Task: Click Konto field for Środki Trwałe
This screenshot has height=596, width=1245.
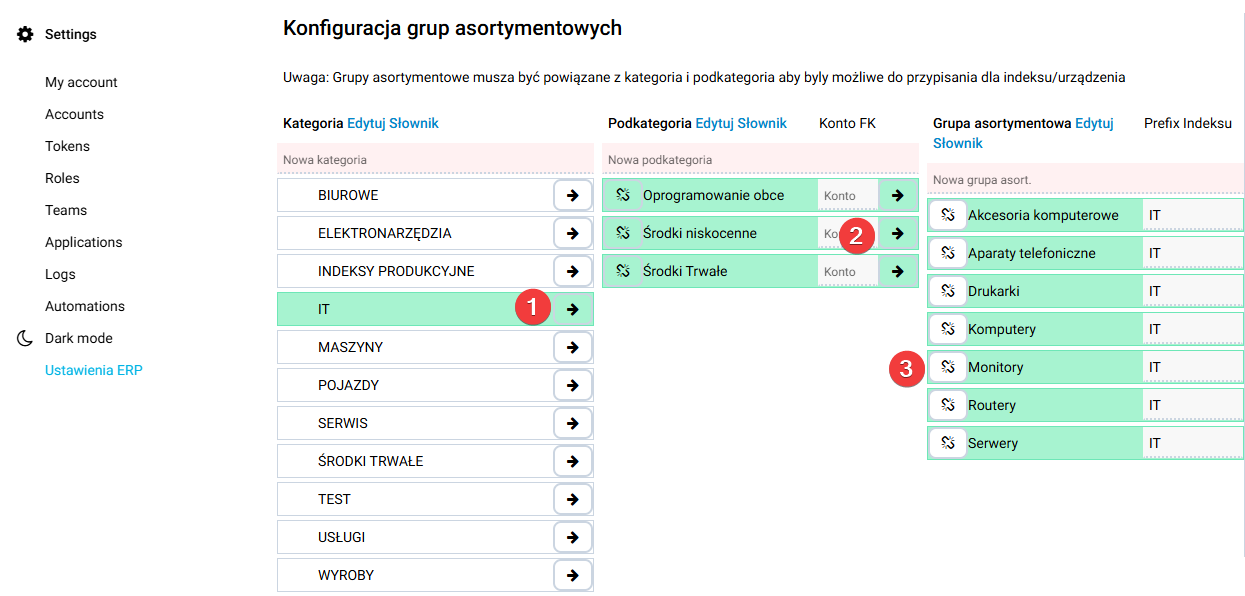Action: click(x=848, y=271)
